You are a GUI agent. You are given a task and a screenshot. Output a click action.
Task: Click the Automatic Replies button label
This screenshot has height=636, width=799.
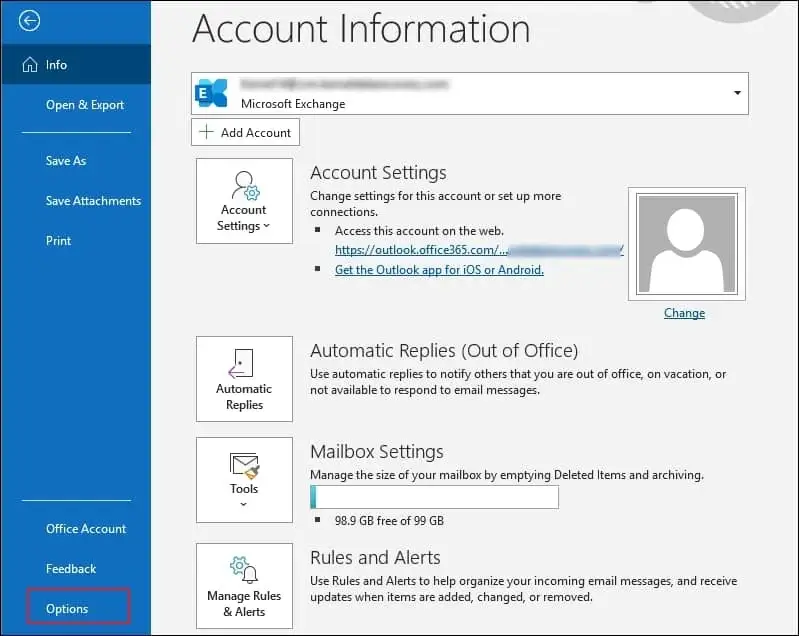click(x=244, y=396)
